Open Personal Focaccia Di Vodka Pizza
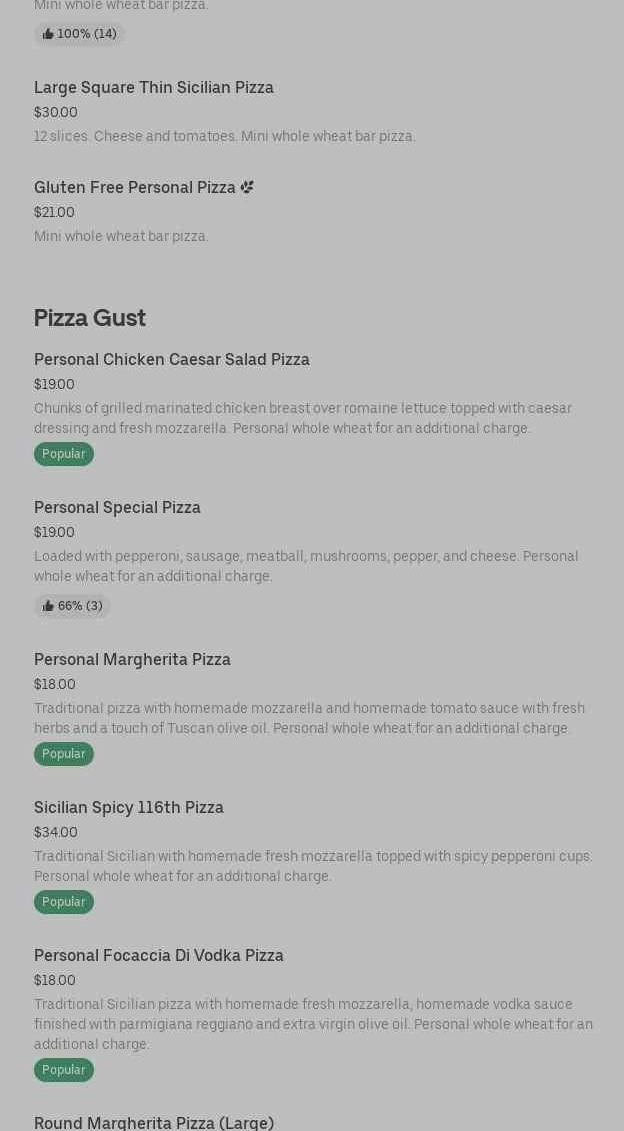Screen dimensions: 624x1131 pos(159,956)
